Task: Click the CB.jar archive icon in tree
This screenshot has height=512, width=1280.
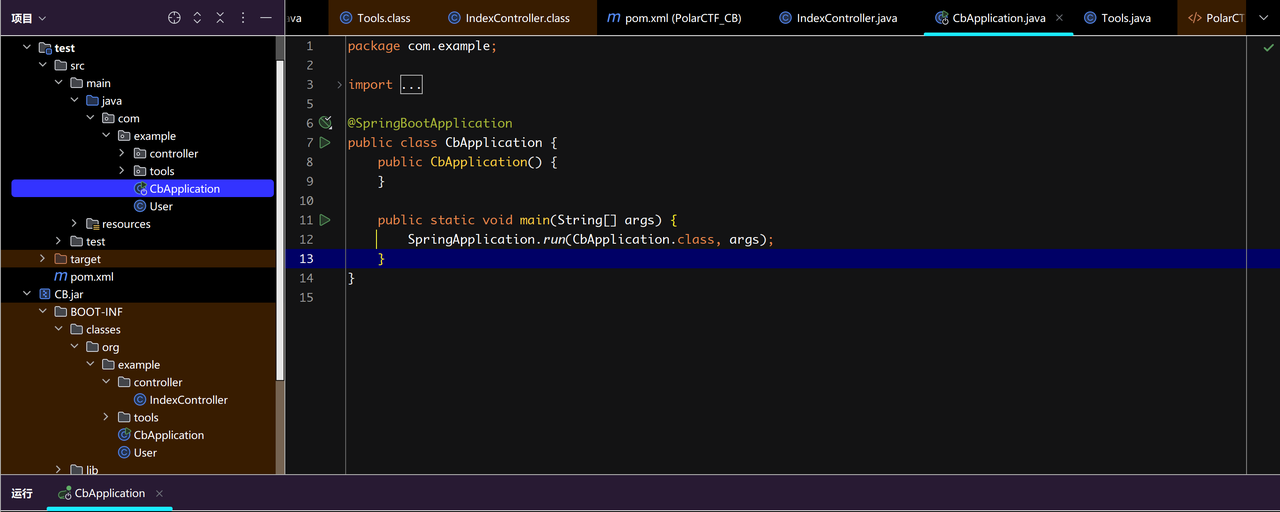Action: pyautogui.click(x=45, y=295)
